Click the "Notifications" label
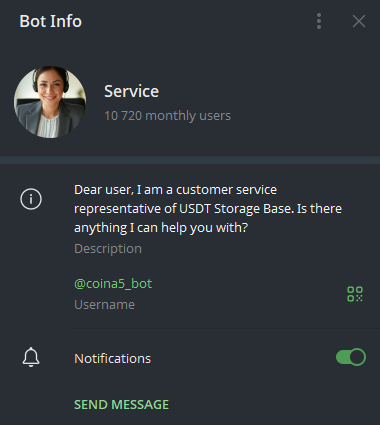The width and height of the screenshot is (380, 425). tap(113, 359)
